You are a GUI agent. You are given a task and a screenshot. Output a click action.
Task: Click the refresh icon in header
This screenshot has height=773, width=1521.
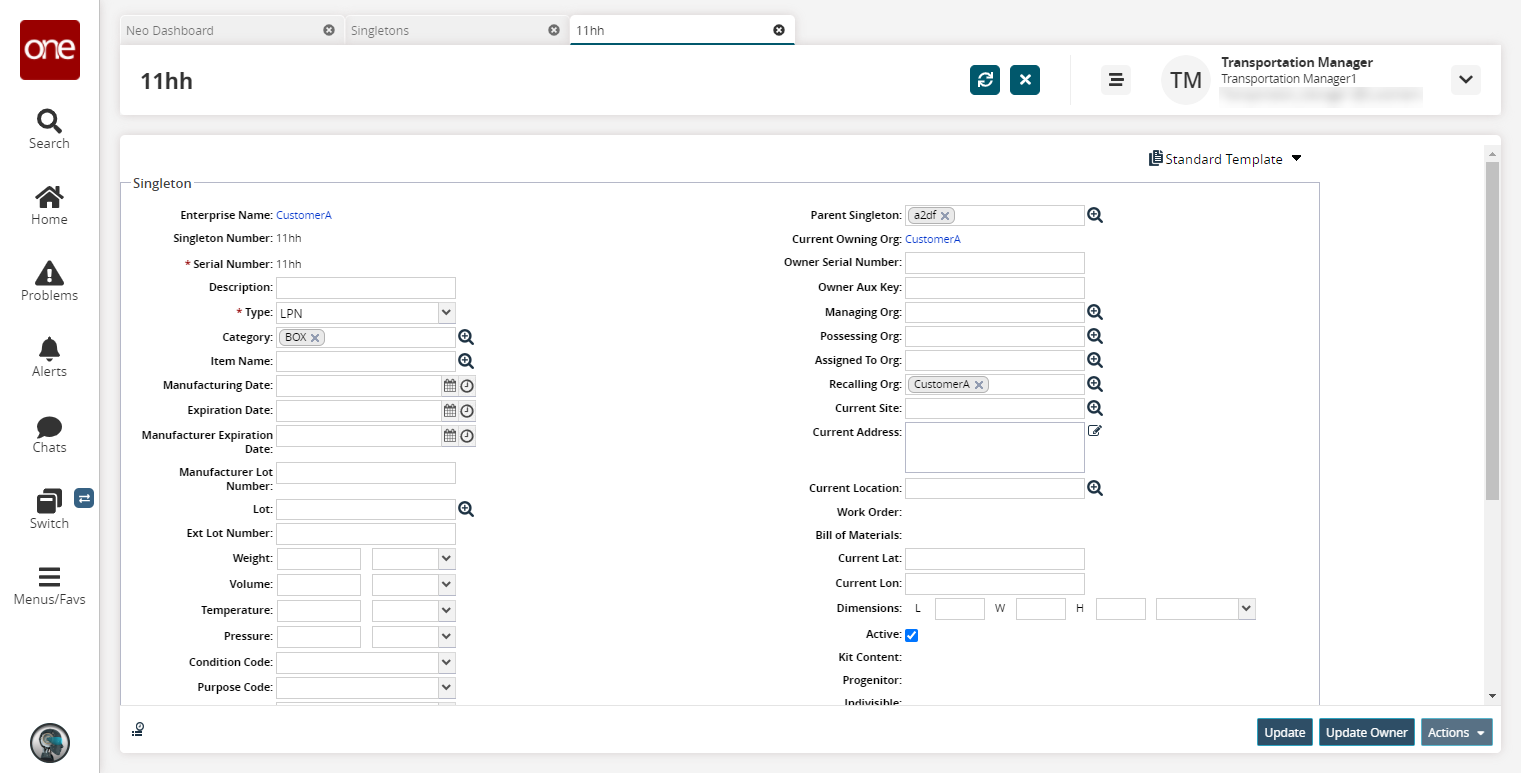[984, 80]
